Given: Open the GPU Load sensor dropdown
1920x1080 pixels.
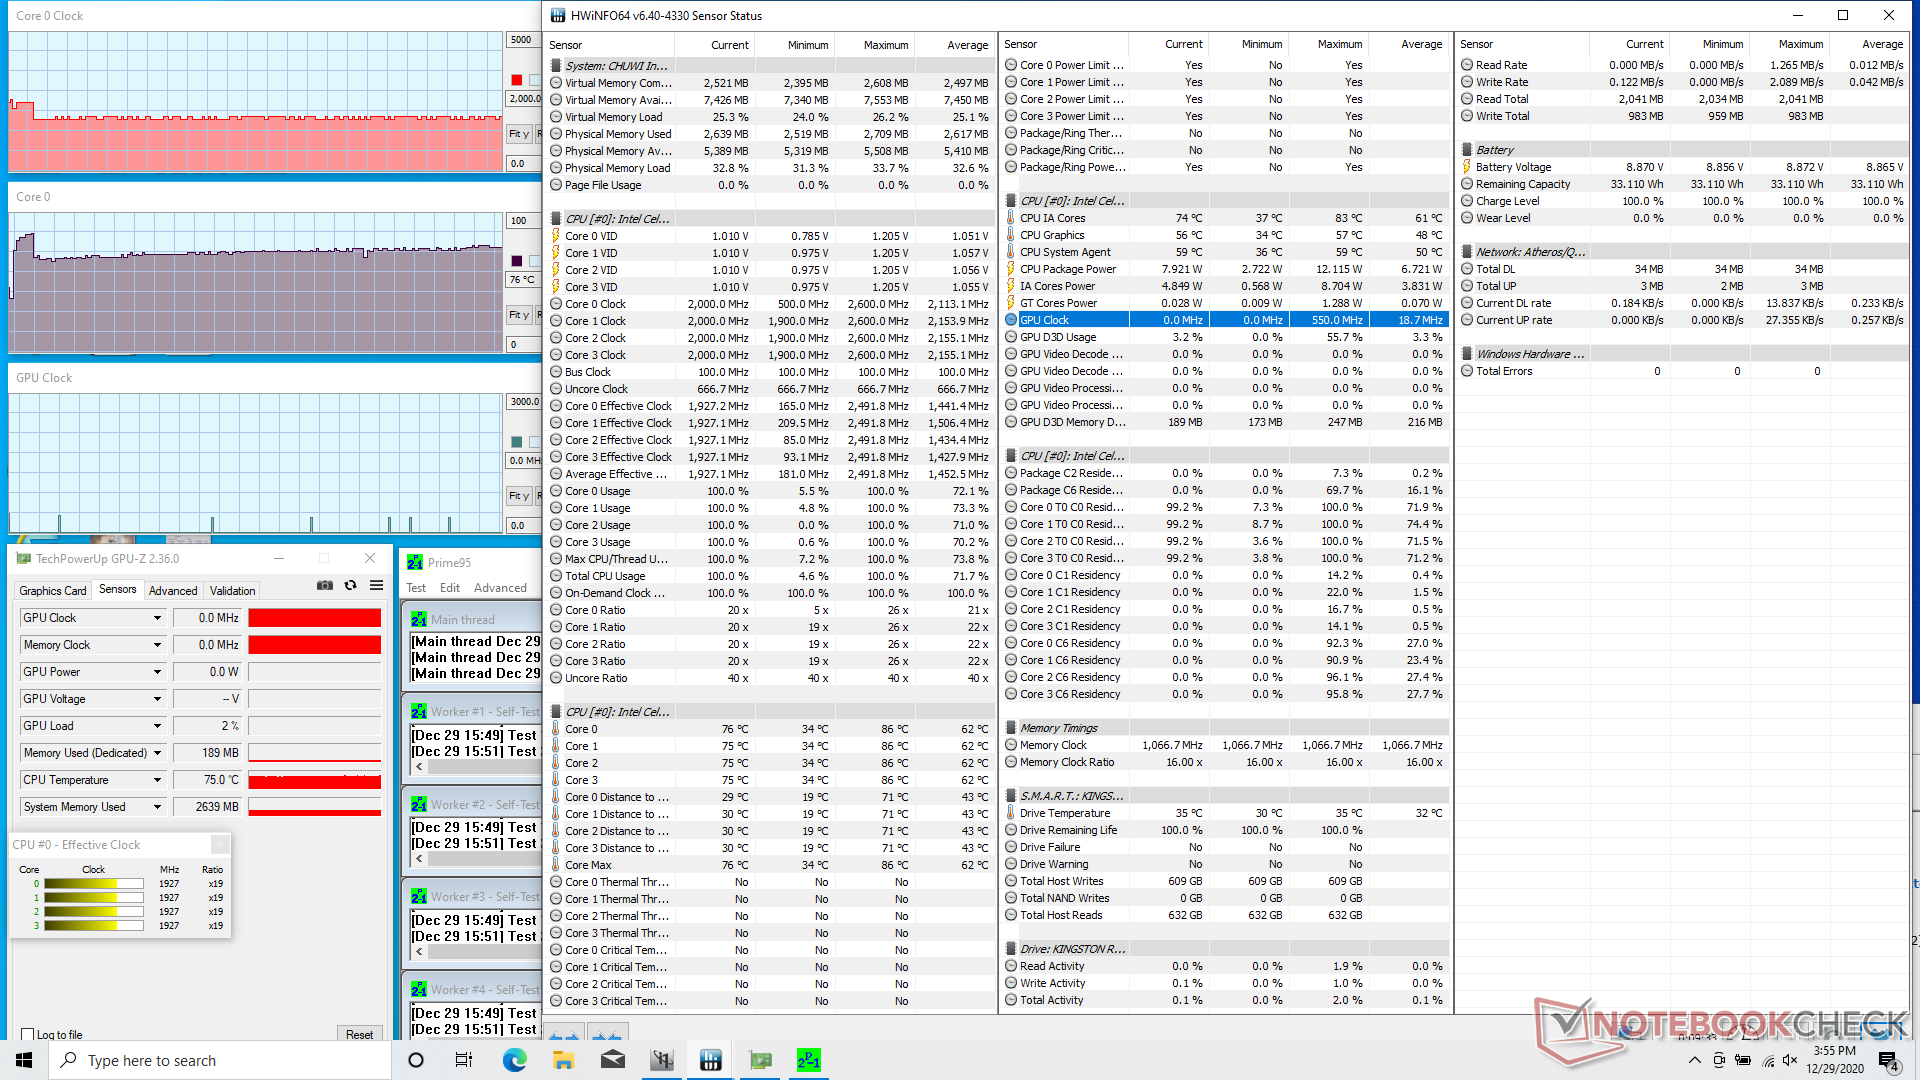Looking at the screenshot, I should pyautogui.click(x=157, y=726).
